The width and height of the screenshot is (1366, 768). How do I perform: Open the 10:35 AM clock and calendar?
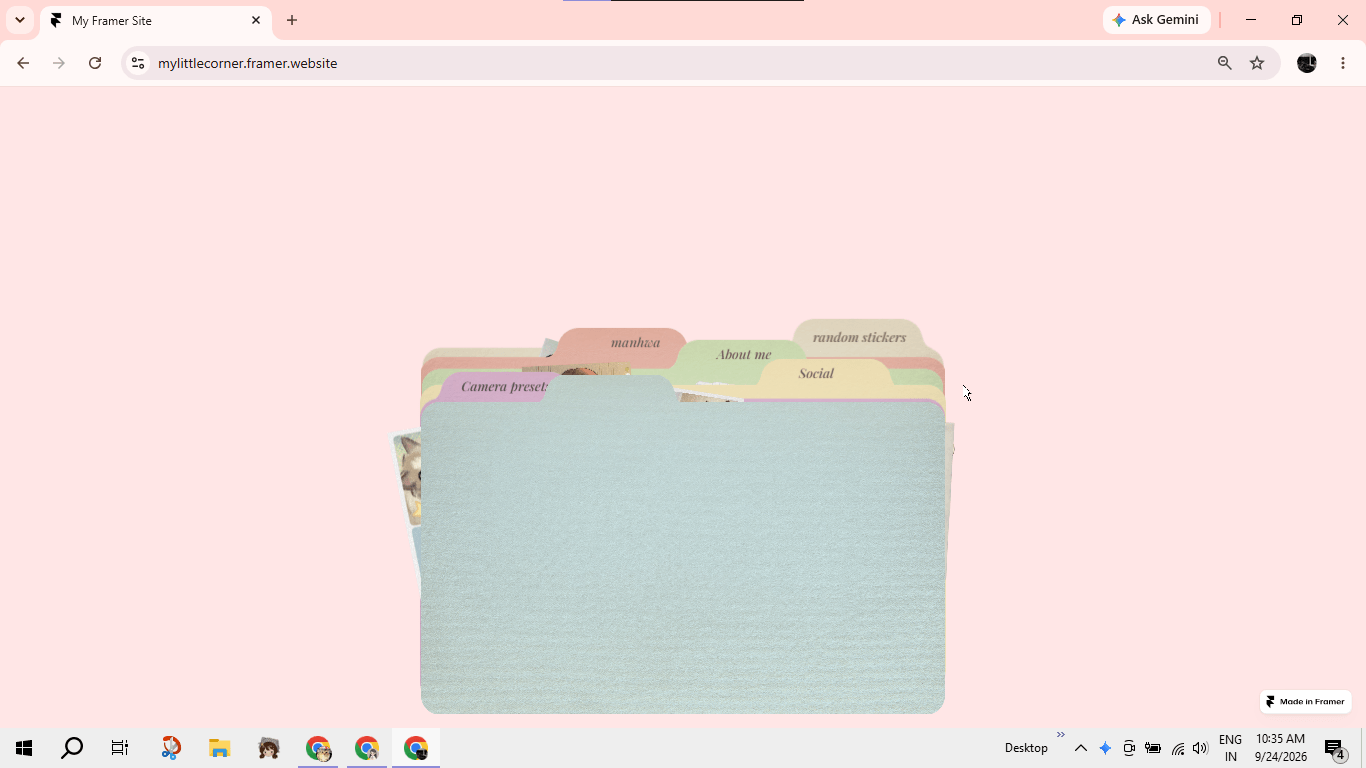(x=1280, y=748)
